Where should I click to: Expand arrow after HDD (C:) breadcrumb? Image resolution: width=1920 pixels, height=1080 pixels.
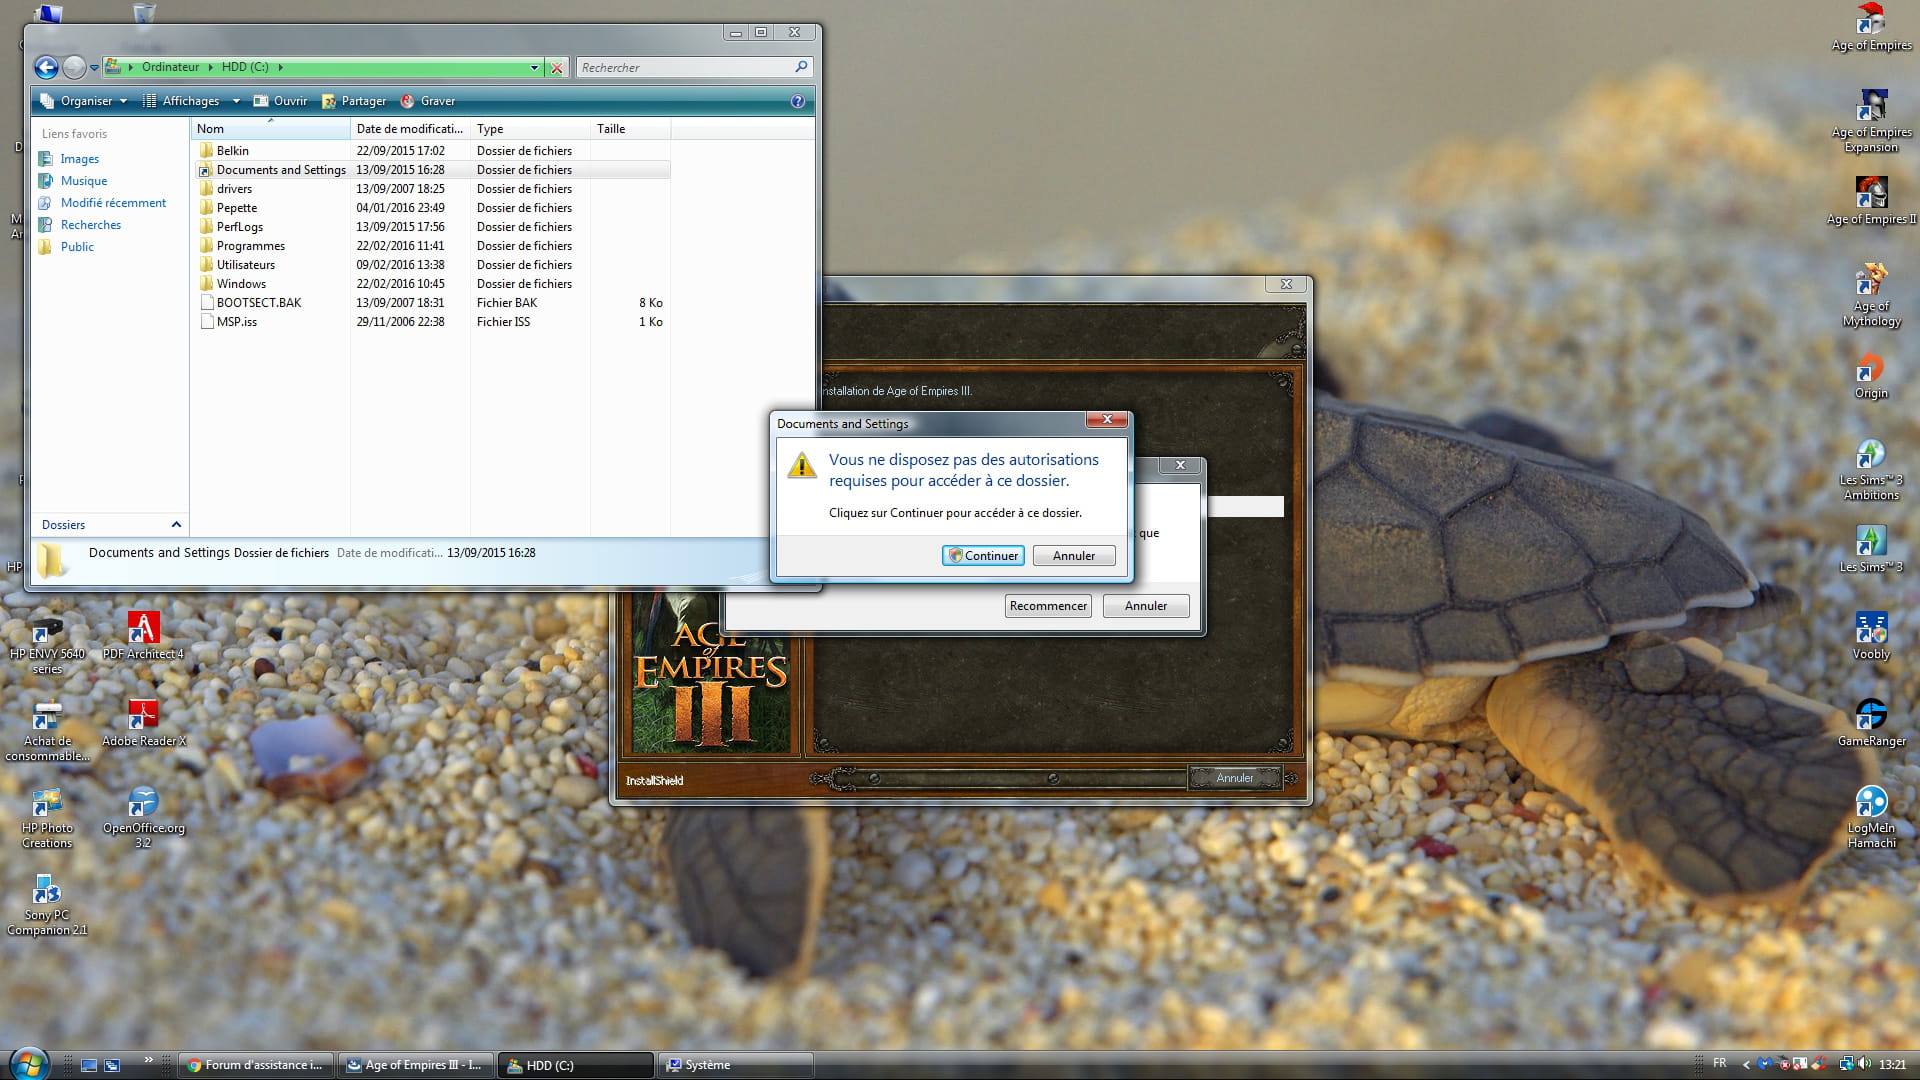pyautogui.click(x=281, y=67)
